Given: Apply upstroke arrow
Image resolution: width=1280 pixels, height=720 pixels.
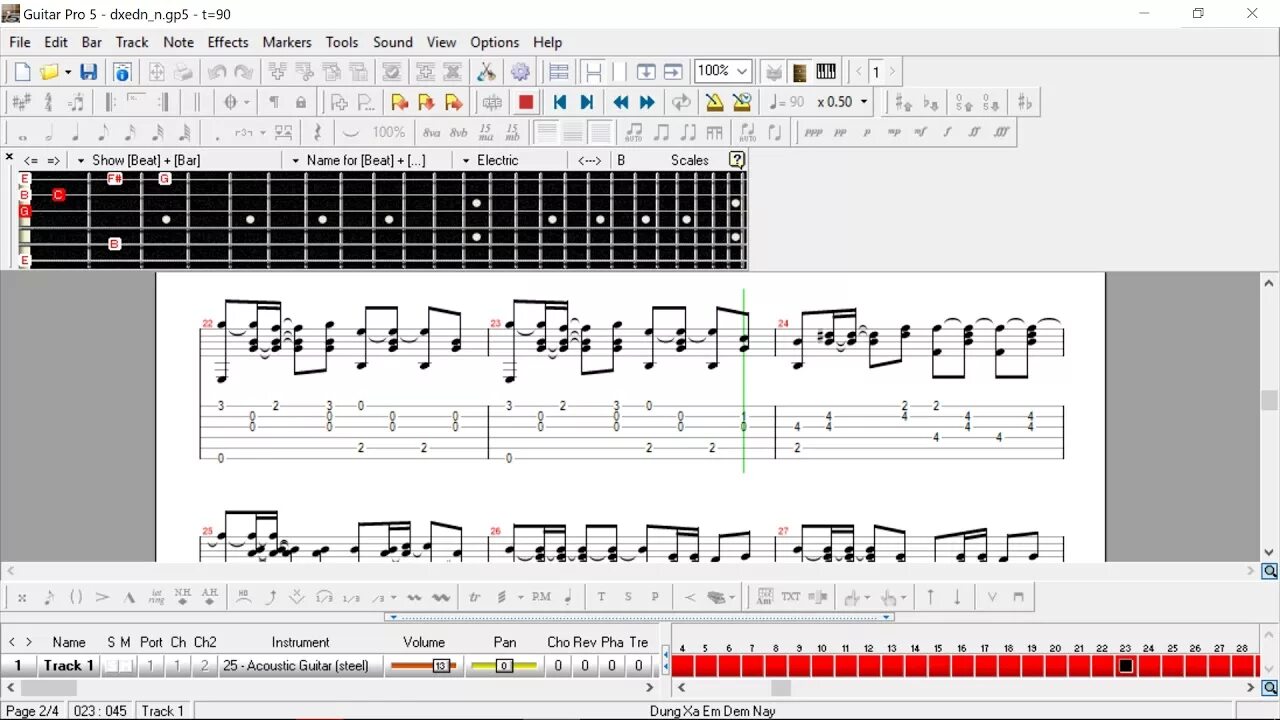Looking at the screenshot, I should (930, 597).
